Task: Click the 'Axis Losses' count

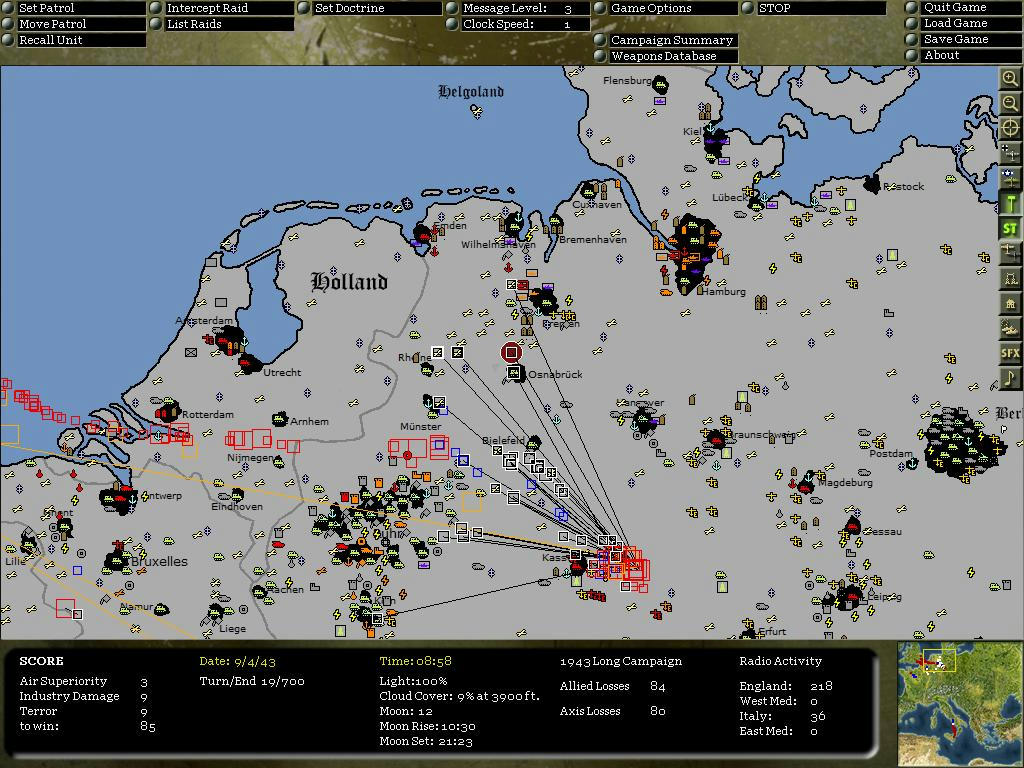Action: 658,711
